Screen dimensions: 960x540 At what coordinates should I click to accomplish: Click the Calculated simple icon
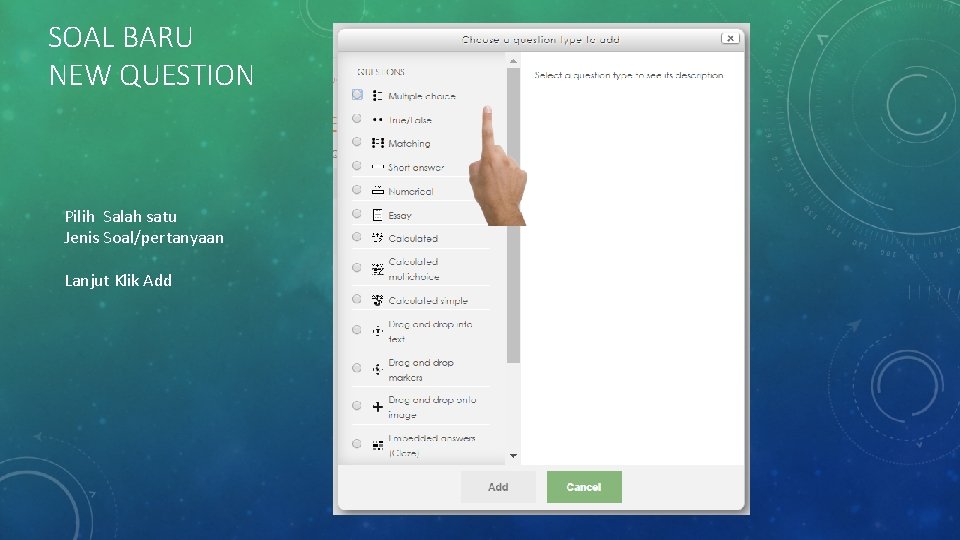pos(378,300)
